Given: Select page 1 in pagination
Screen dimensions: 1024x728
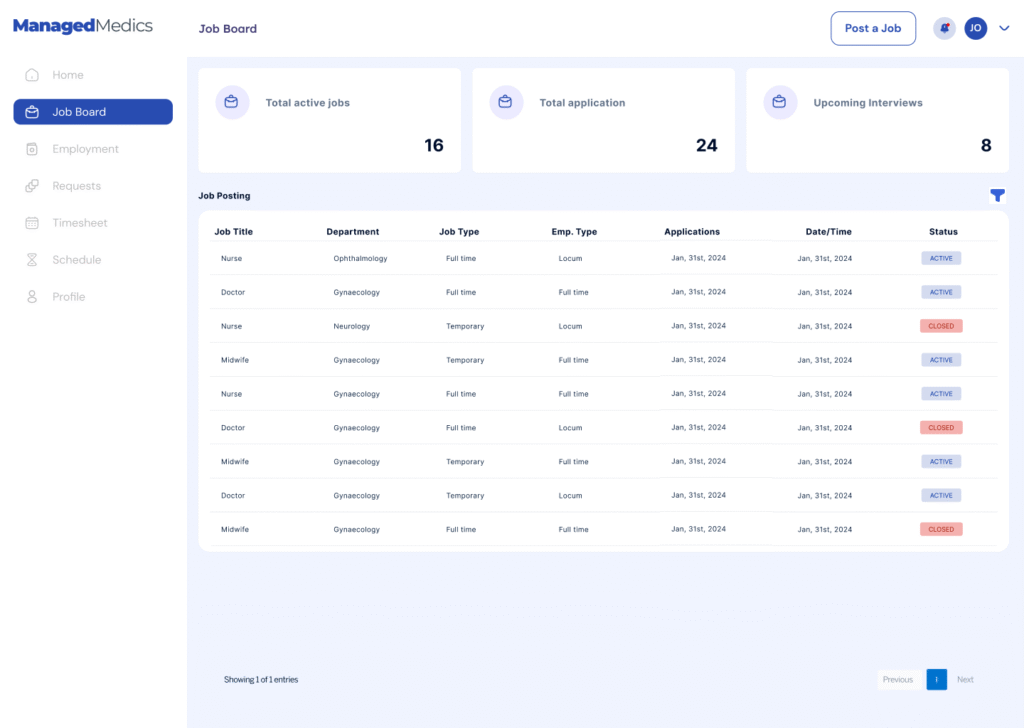Looking at the screenshot, I should pyautogui.click(x=936, y=680).
